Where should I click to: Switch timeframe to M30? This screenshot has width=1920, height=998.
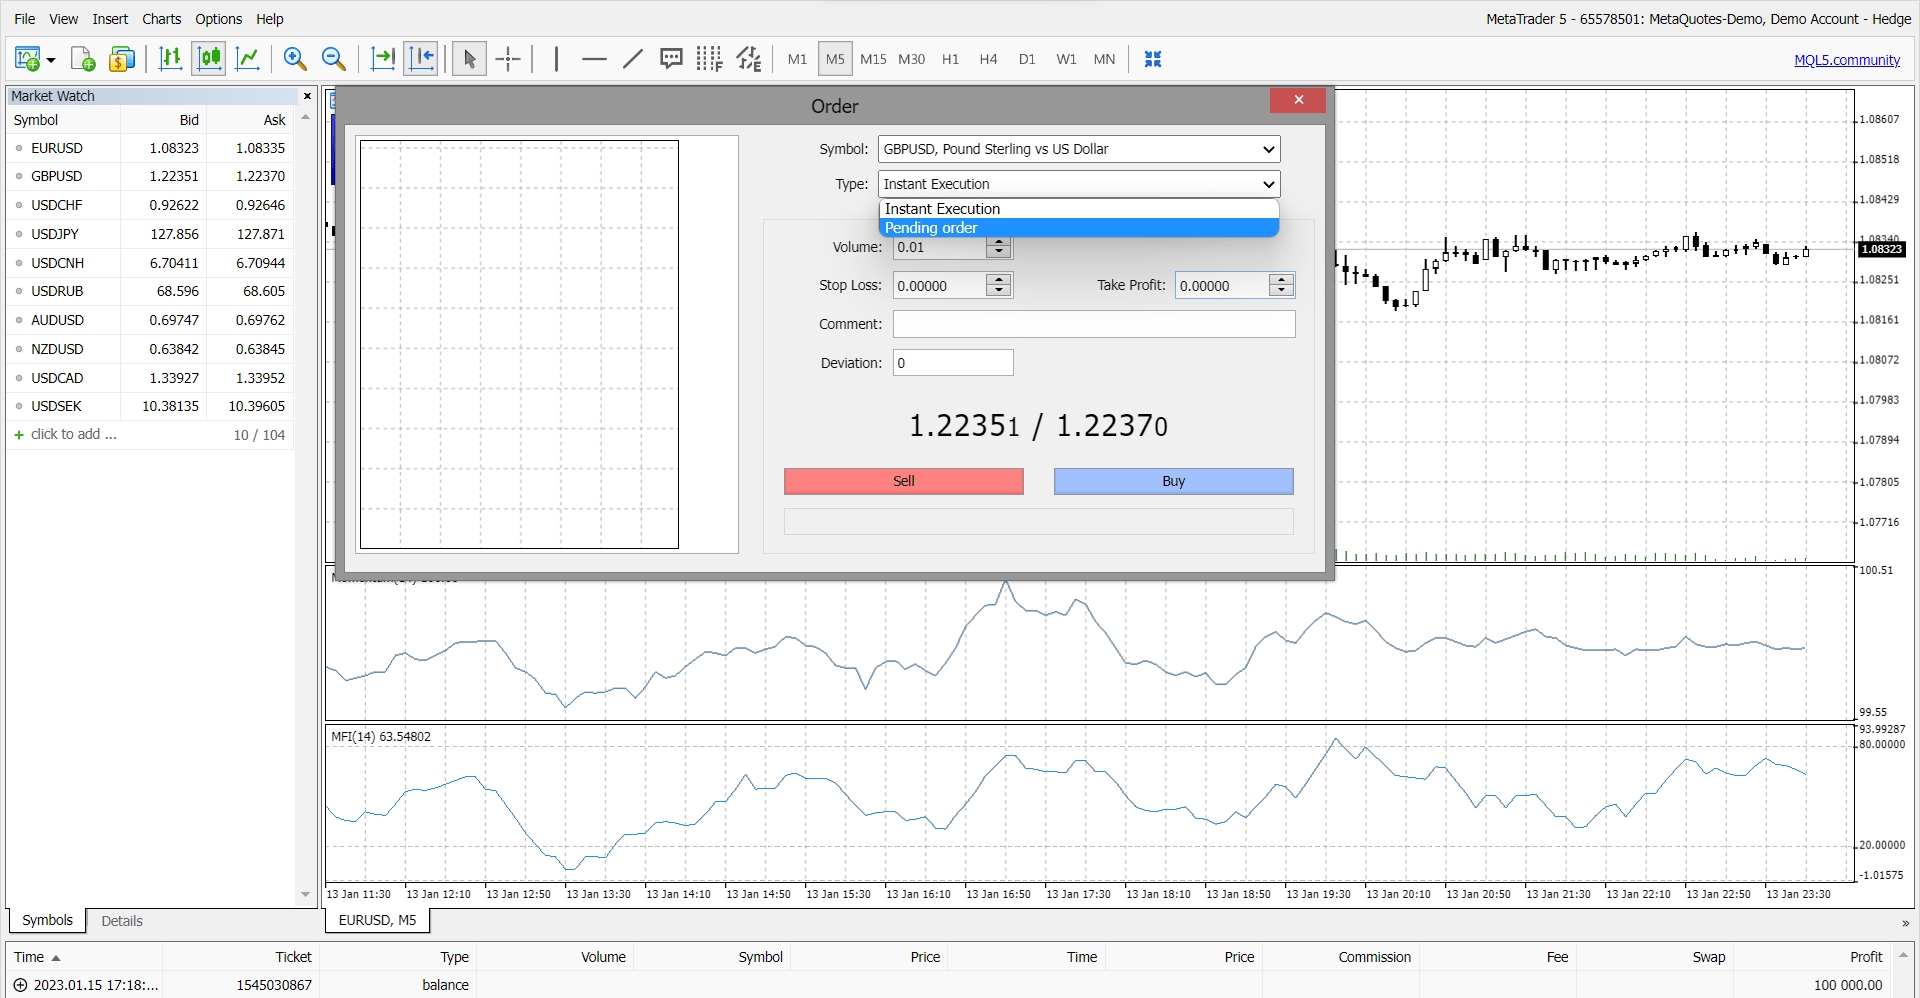pyautogui.click(x=911, y=59)
